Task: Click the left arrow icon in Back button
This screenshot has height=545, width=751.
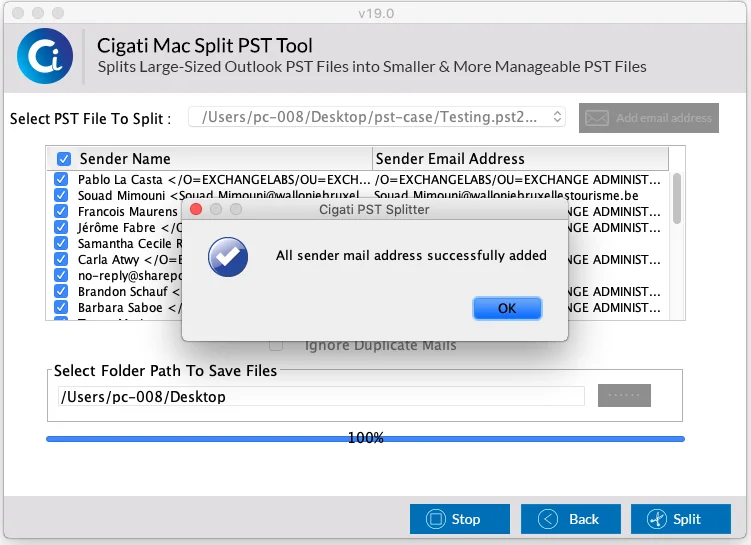Action: (547, 519)
